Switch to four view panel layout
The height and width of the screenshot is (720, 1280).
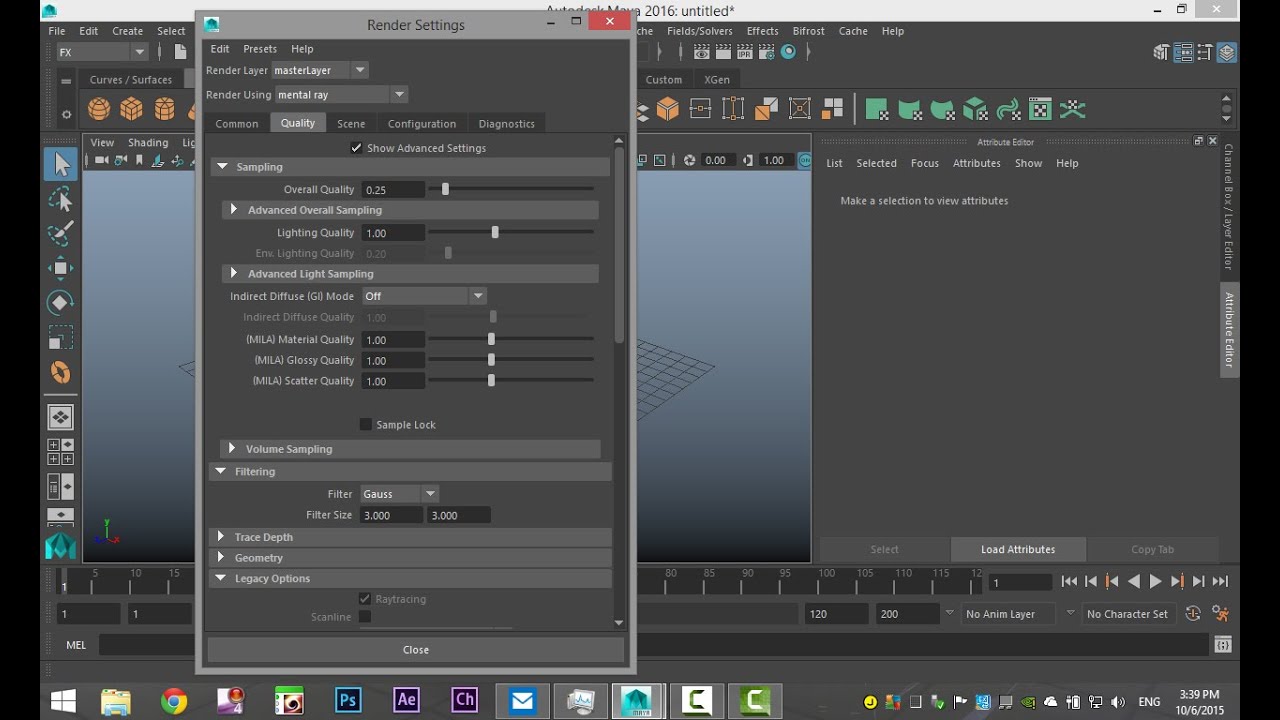pyautogui.click(x=60, y=452)
